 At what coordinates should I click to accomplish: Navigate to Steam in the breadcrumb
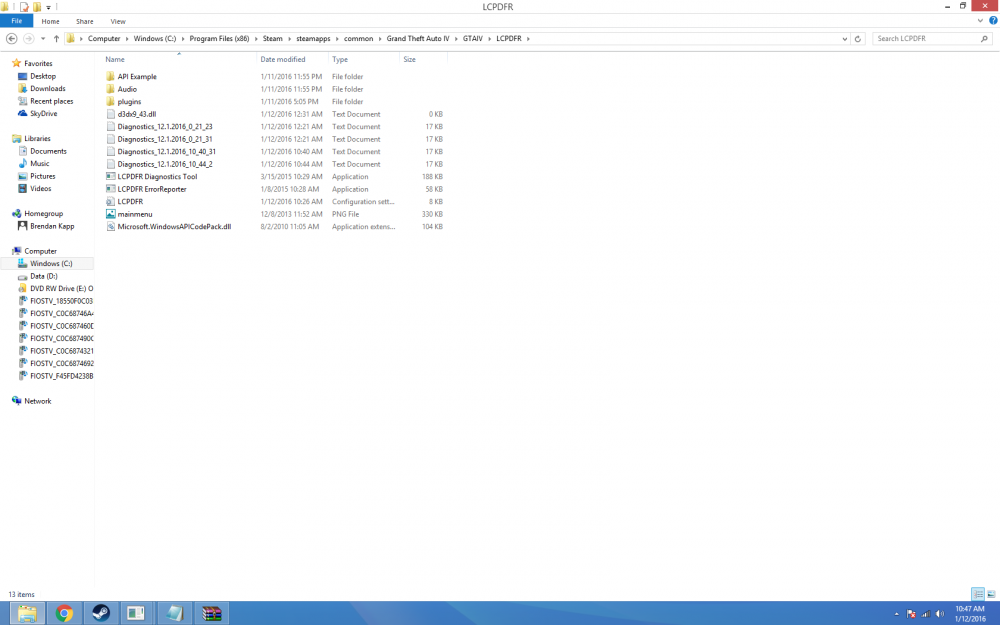pyautogui.click(x=272, y=39)
